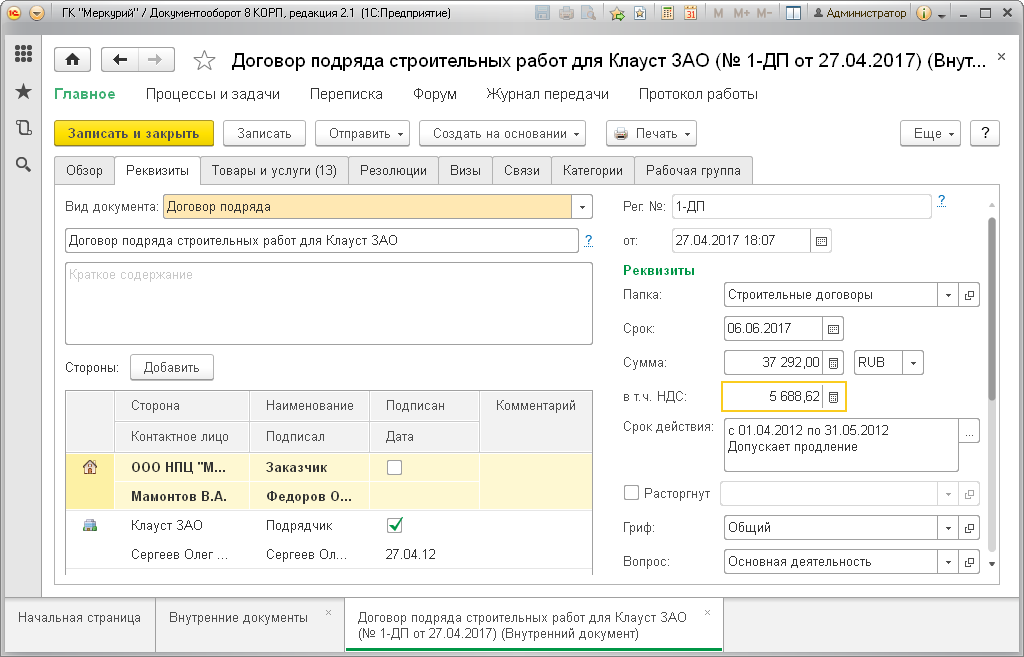
Task: Click Добавить to add a party
Action: (172, 367)
